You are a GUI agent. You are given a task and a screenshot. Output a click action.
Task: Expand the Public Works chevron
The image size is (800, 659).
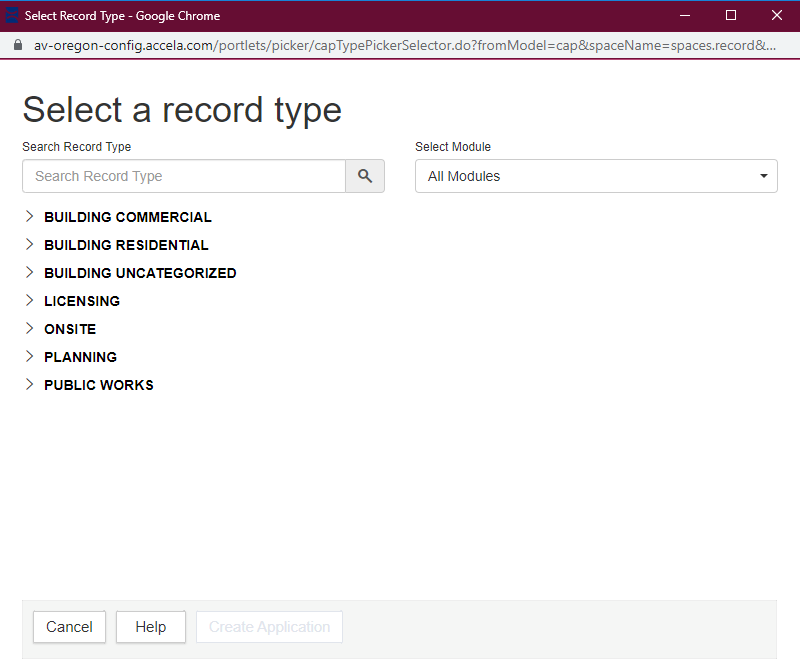tap(30, 385)
